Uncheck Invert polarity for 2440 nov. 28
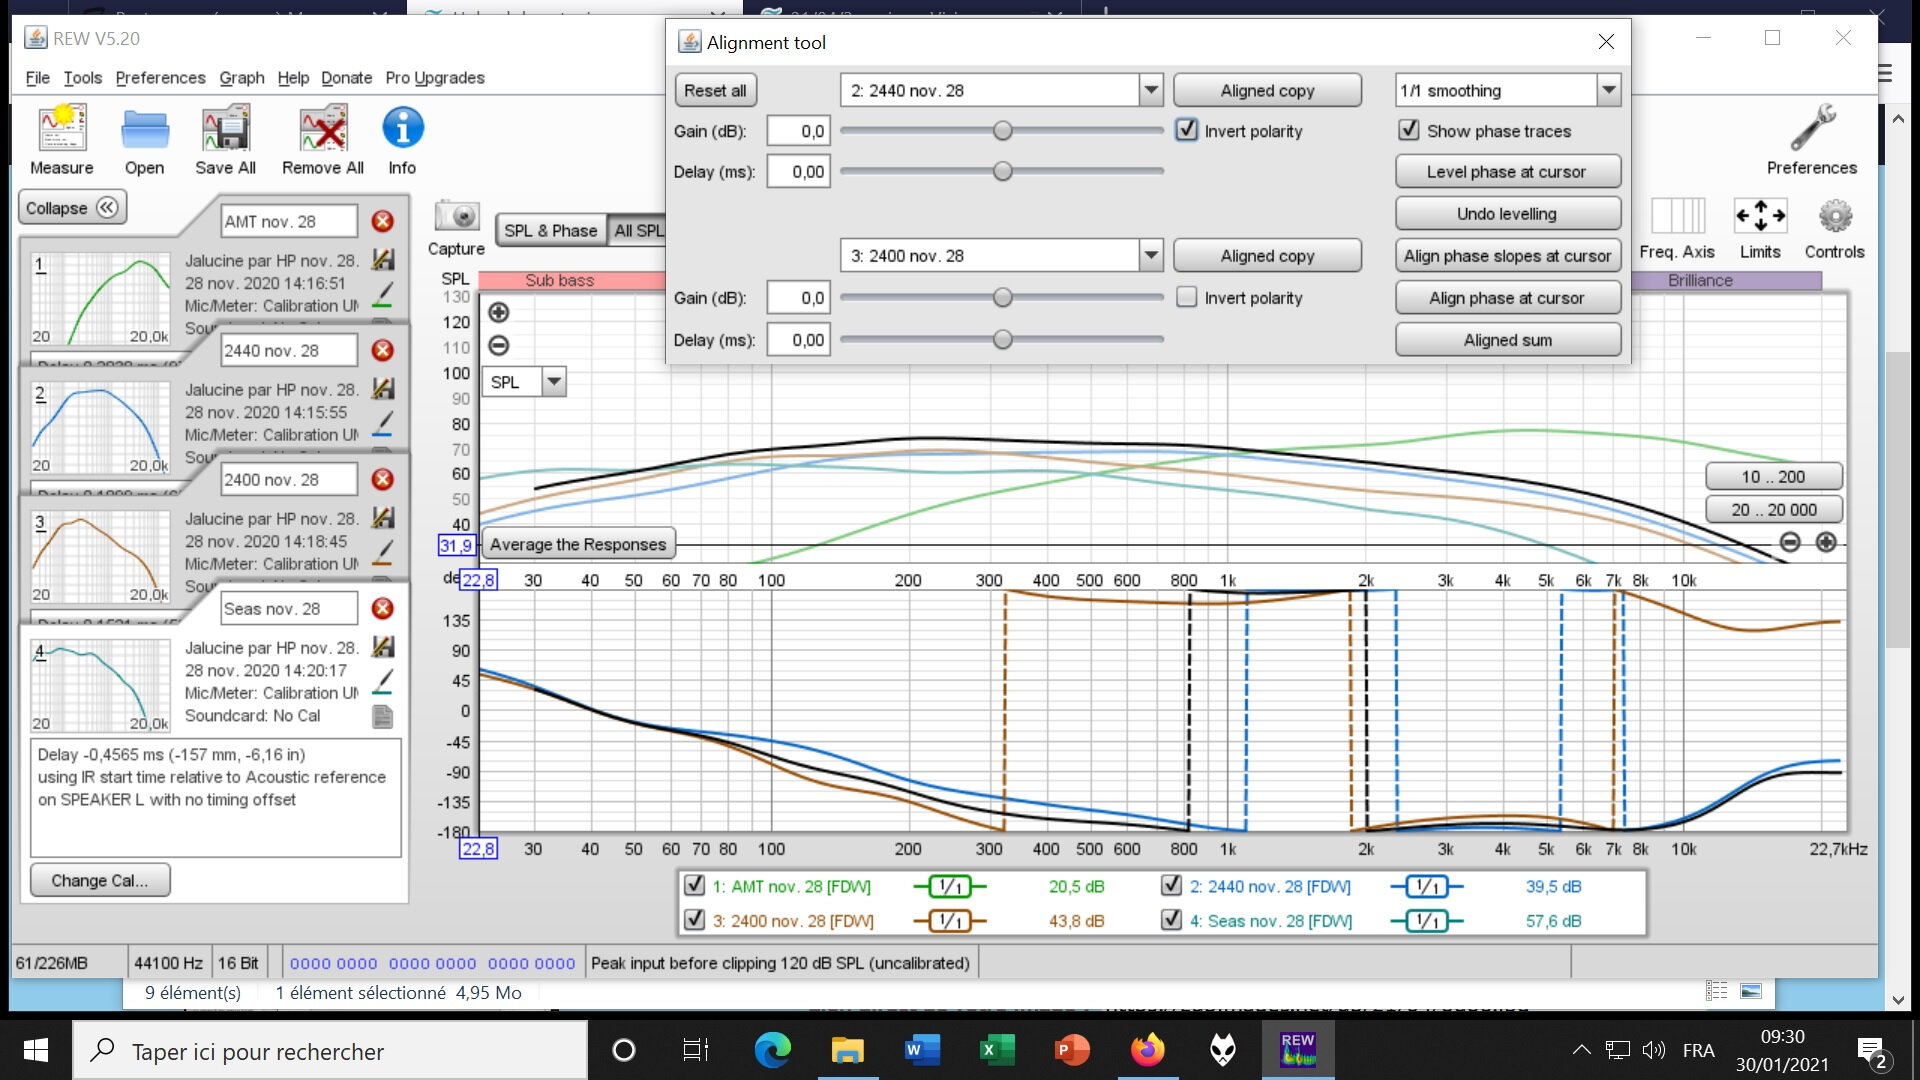The height and width of the screenshot is (1080, 1920). tap(1187, 130)
